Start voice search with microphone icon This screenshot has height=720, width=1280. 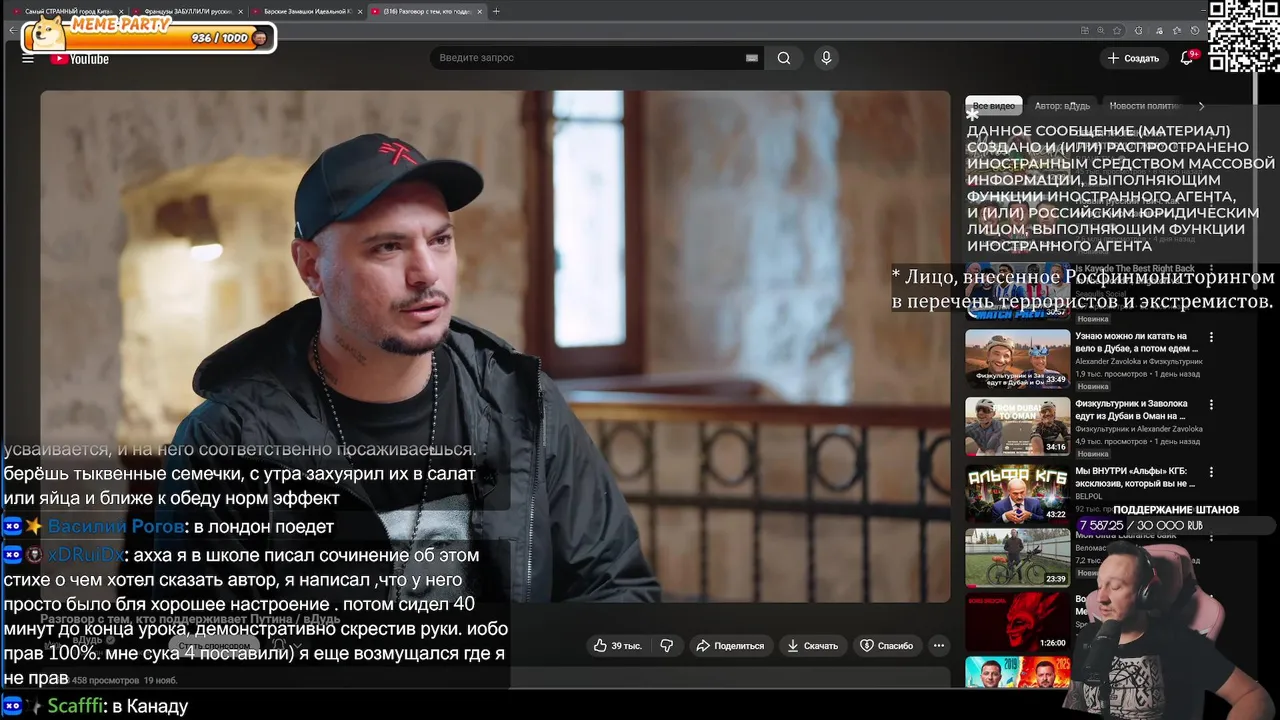[826, 58]
